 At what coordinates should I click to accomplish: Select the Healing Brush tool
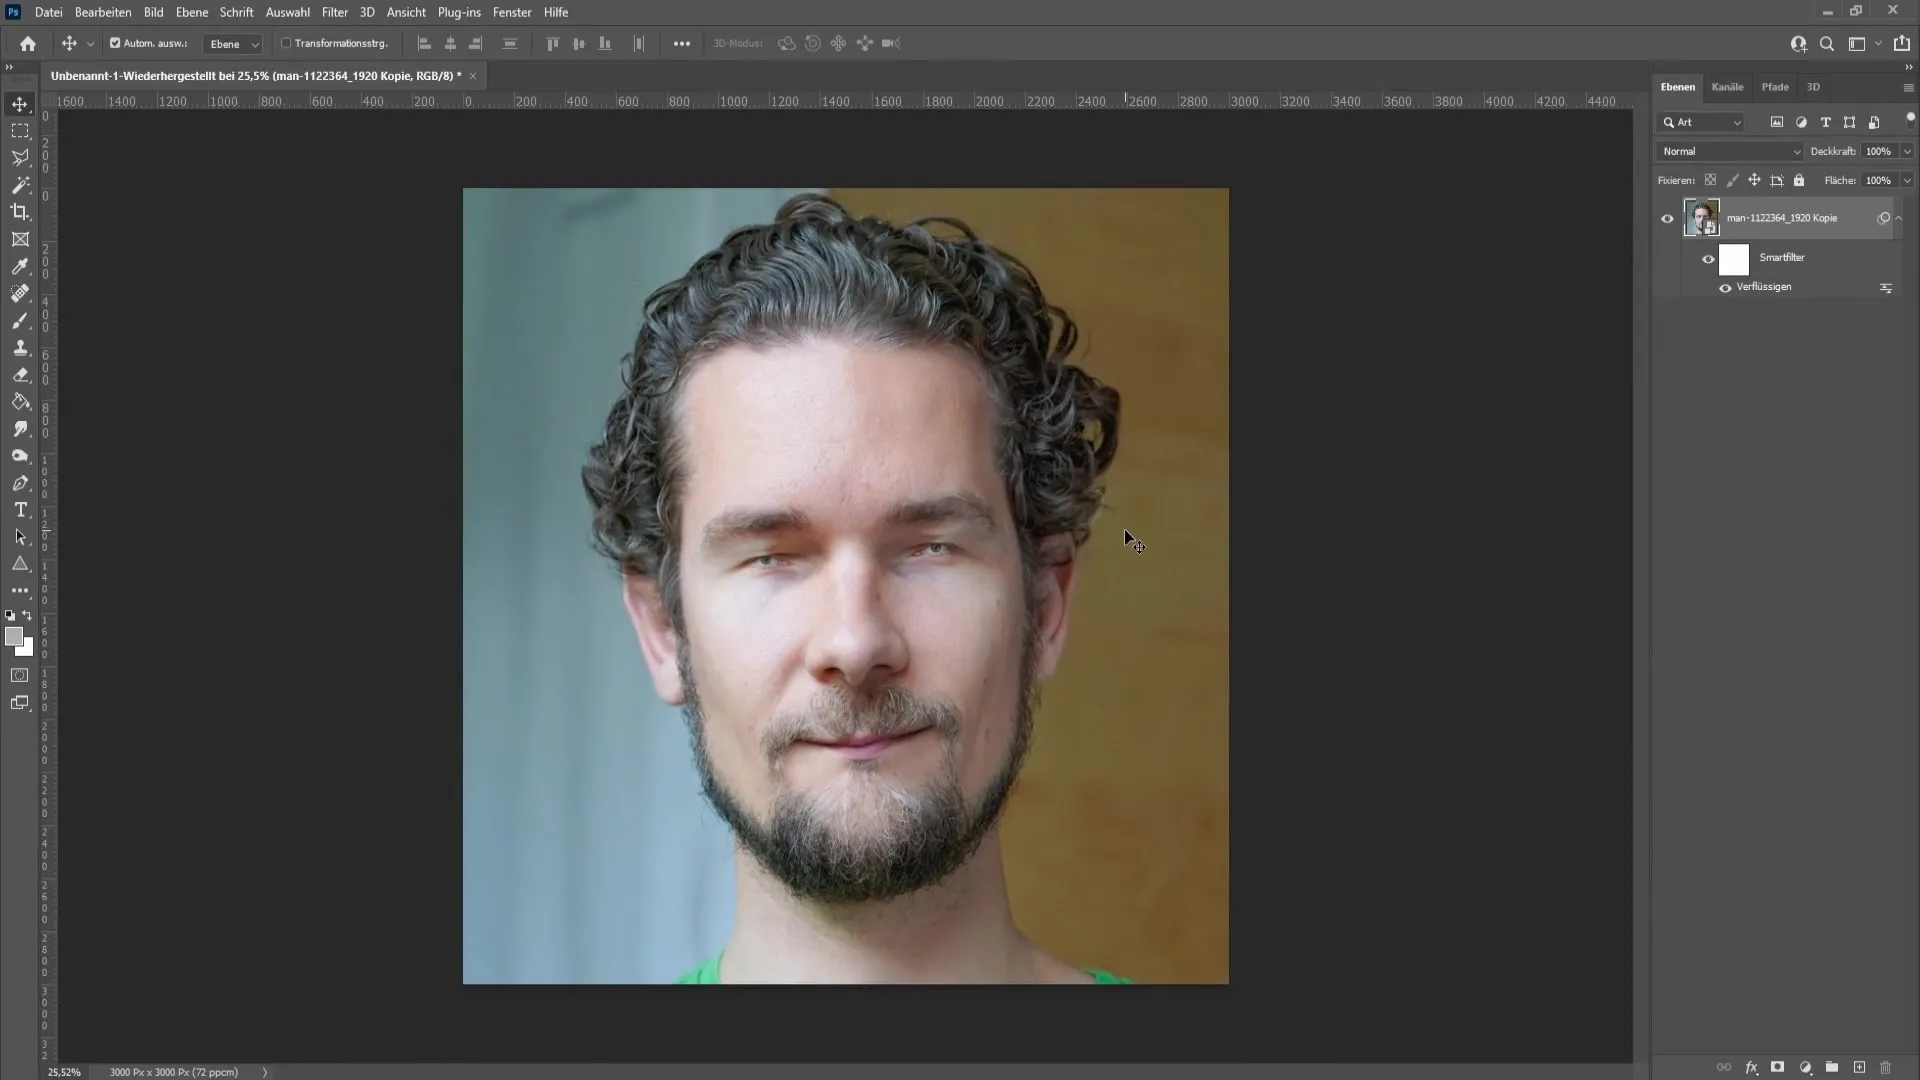(x=20, y=295)
